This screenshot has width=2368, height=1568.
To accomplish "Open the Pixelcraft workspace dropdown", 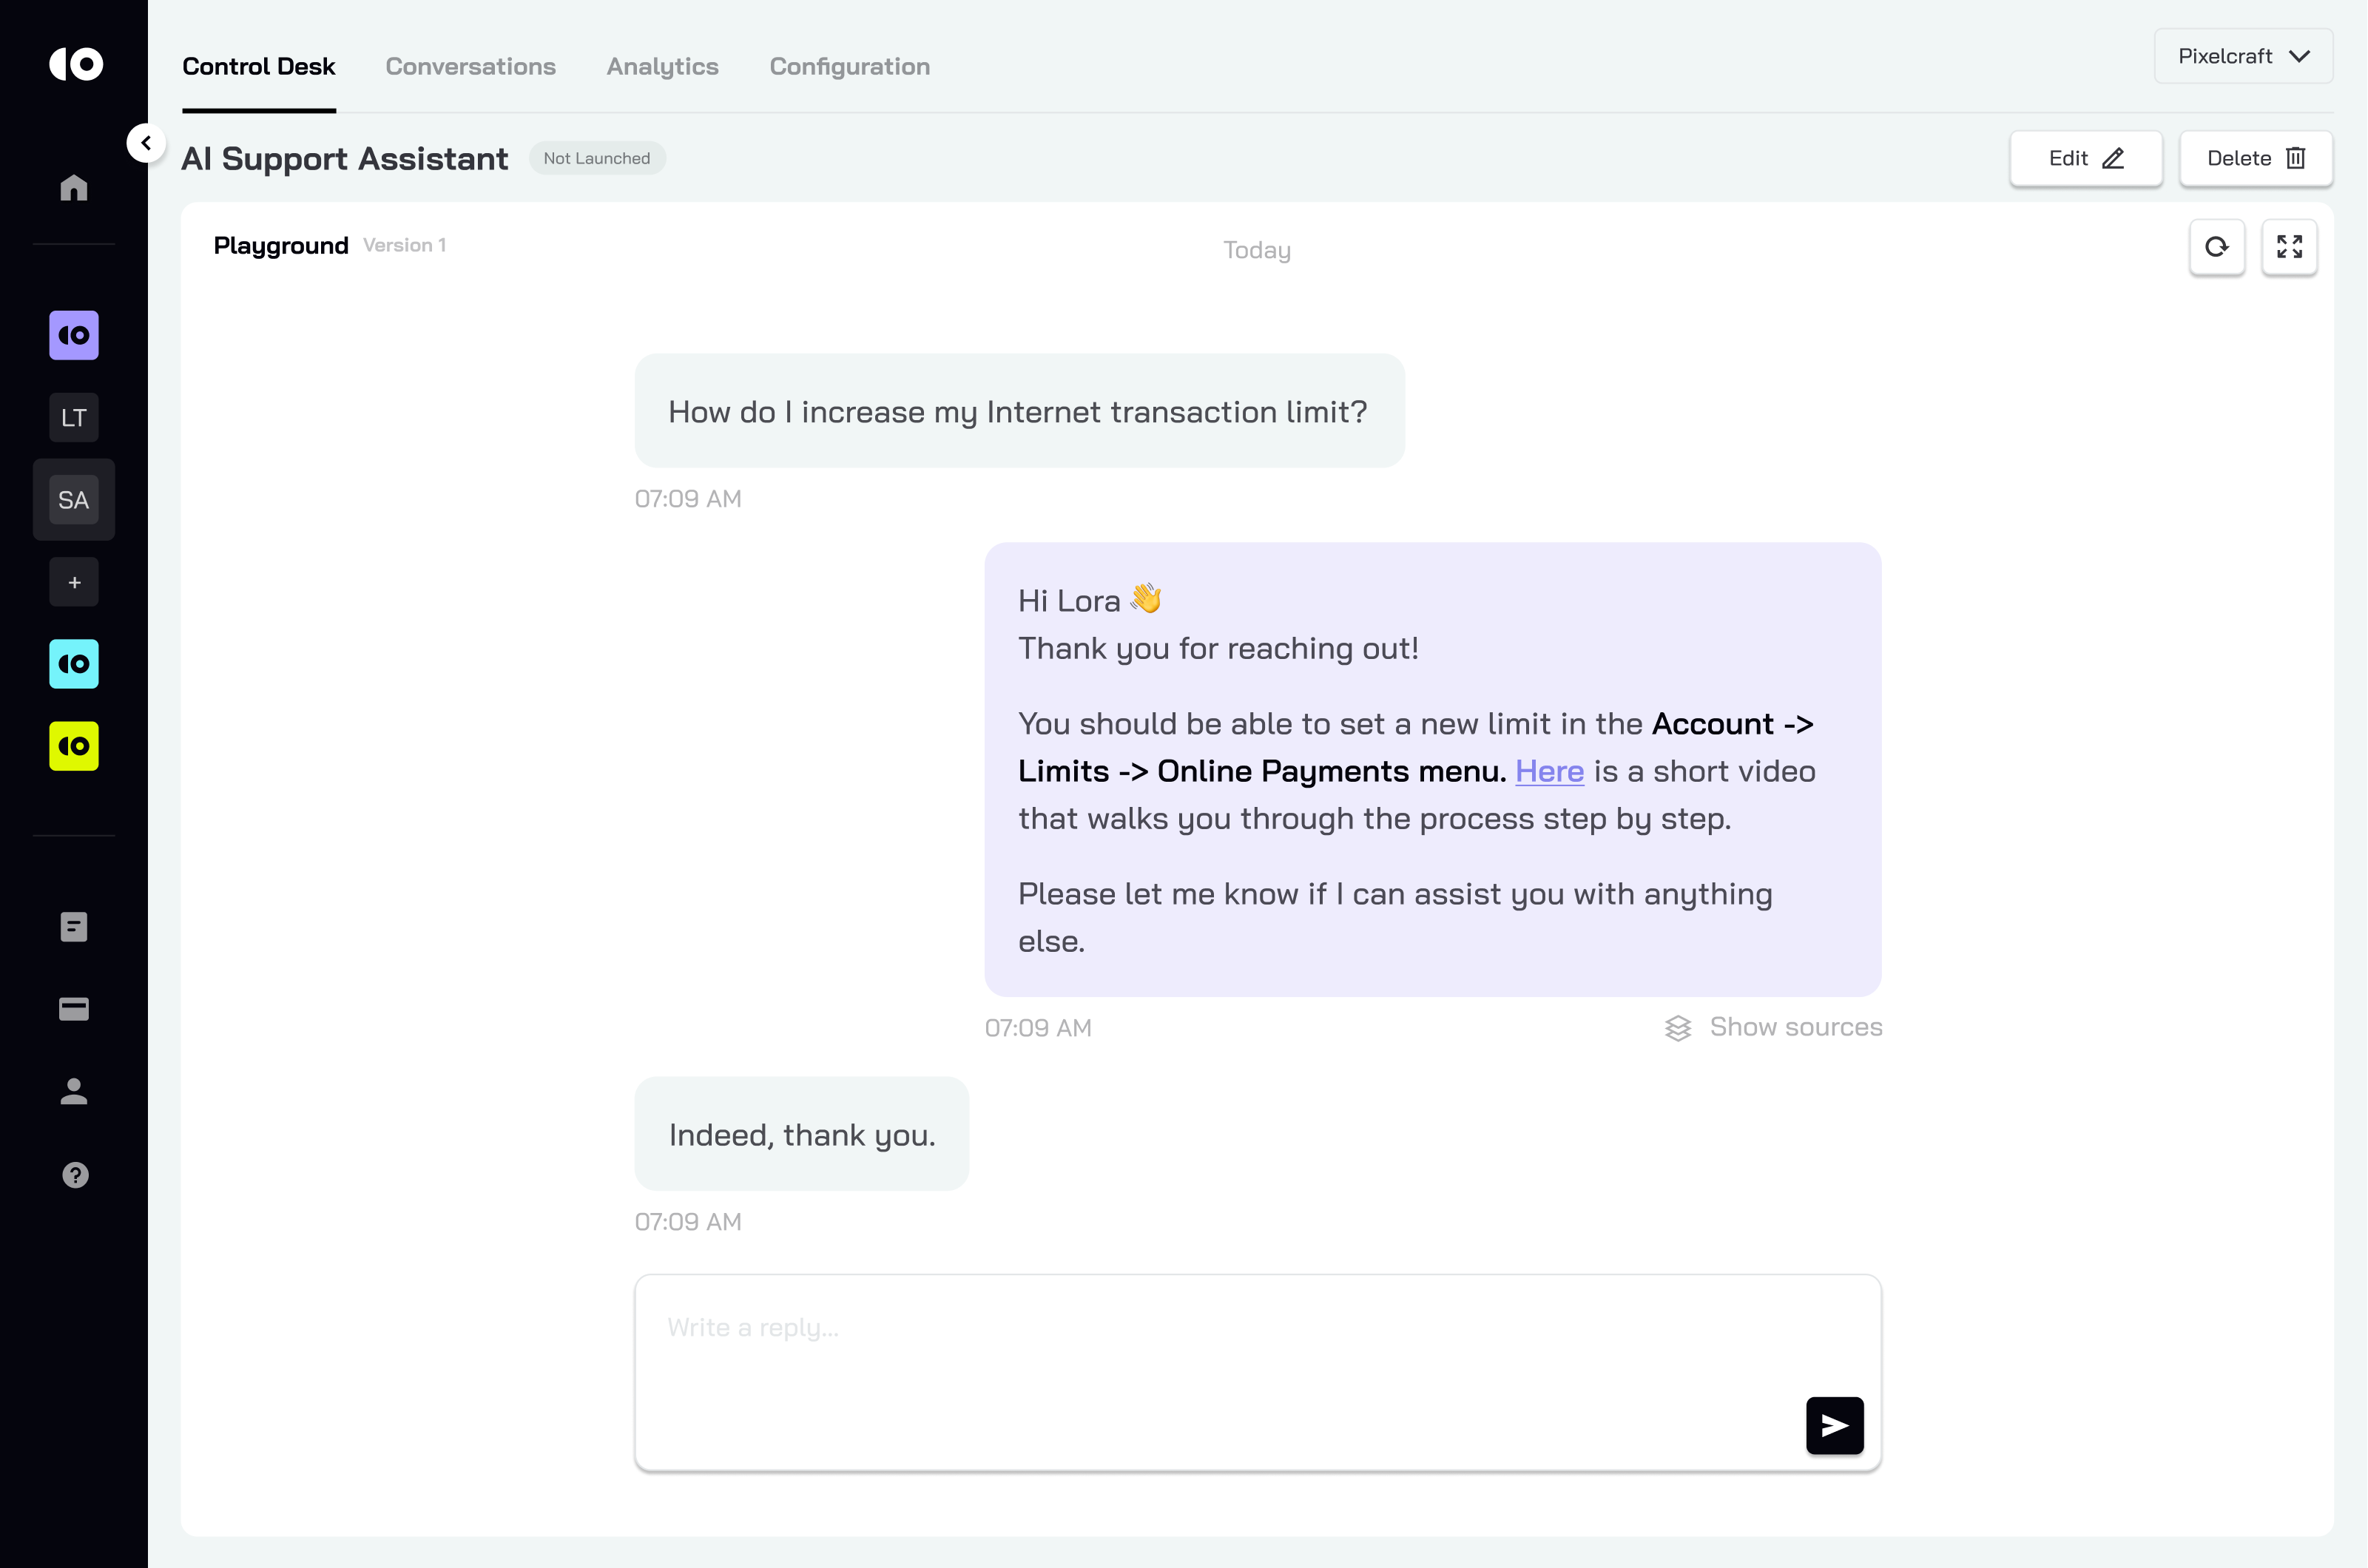I will click(2242, 56).
